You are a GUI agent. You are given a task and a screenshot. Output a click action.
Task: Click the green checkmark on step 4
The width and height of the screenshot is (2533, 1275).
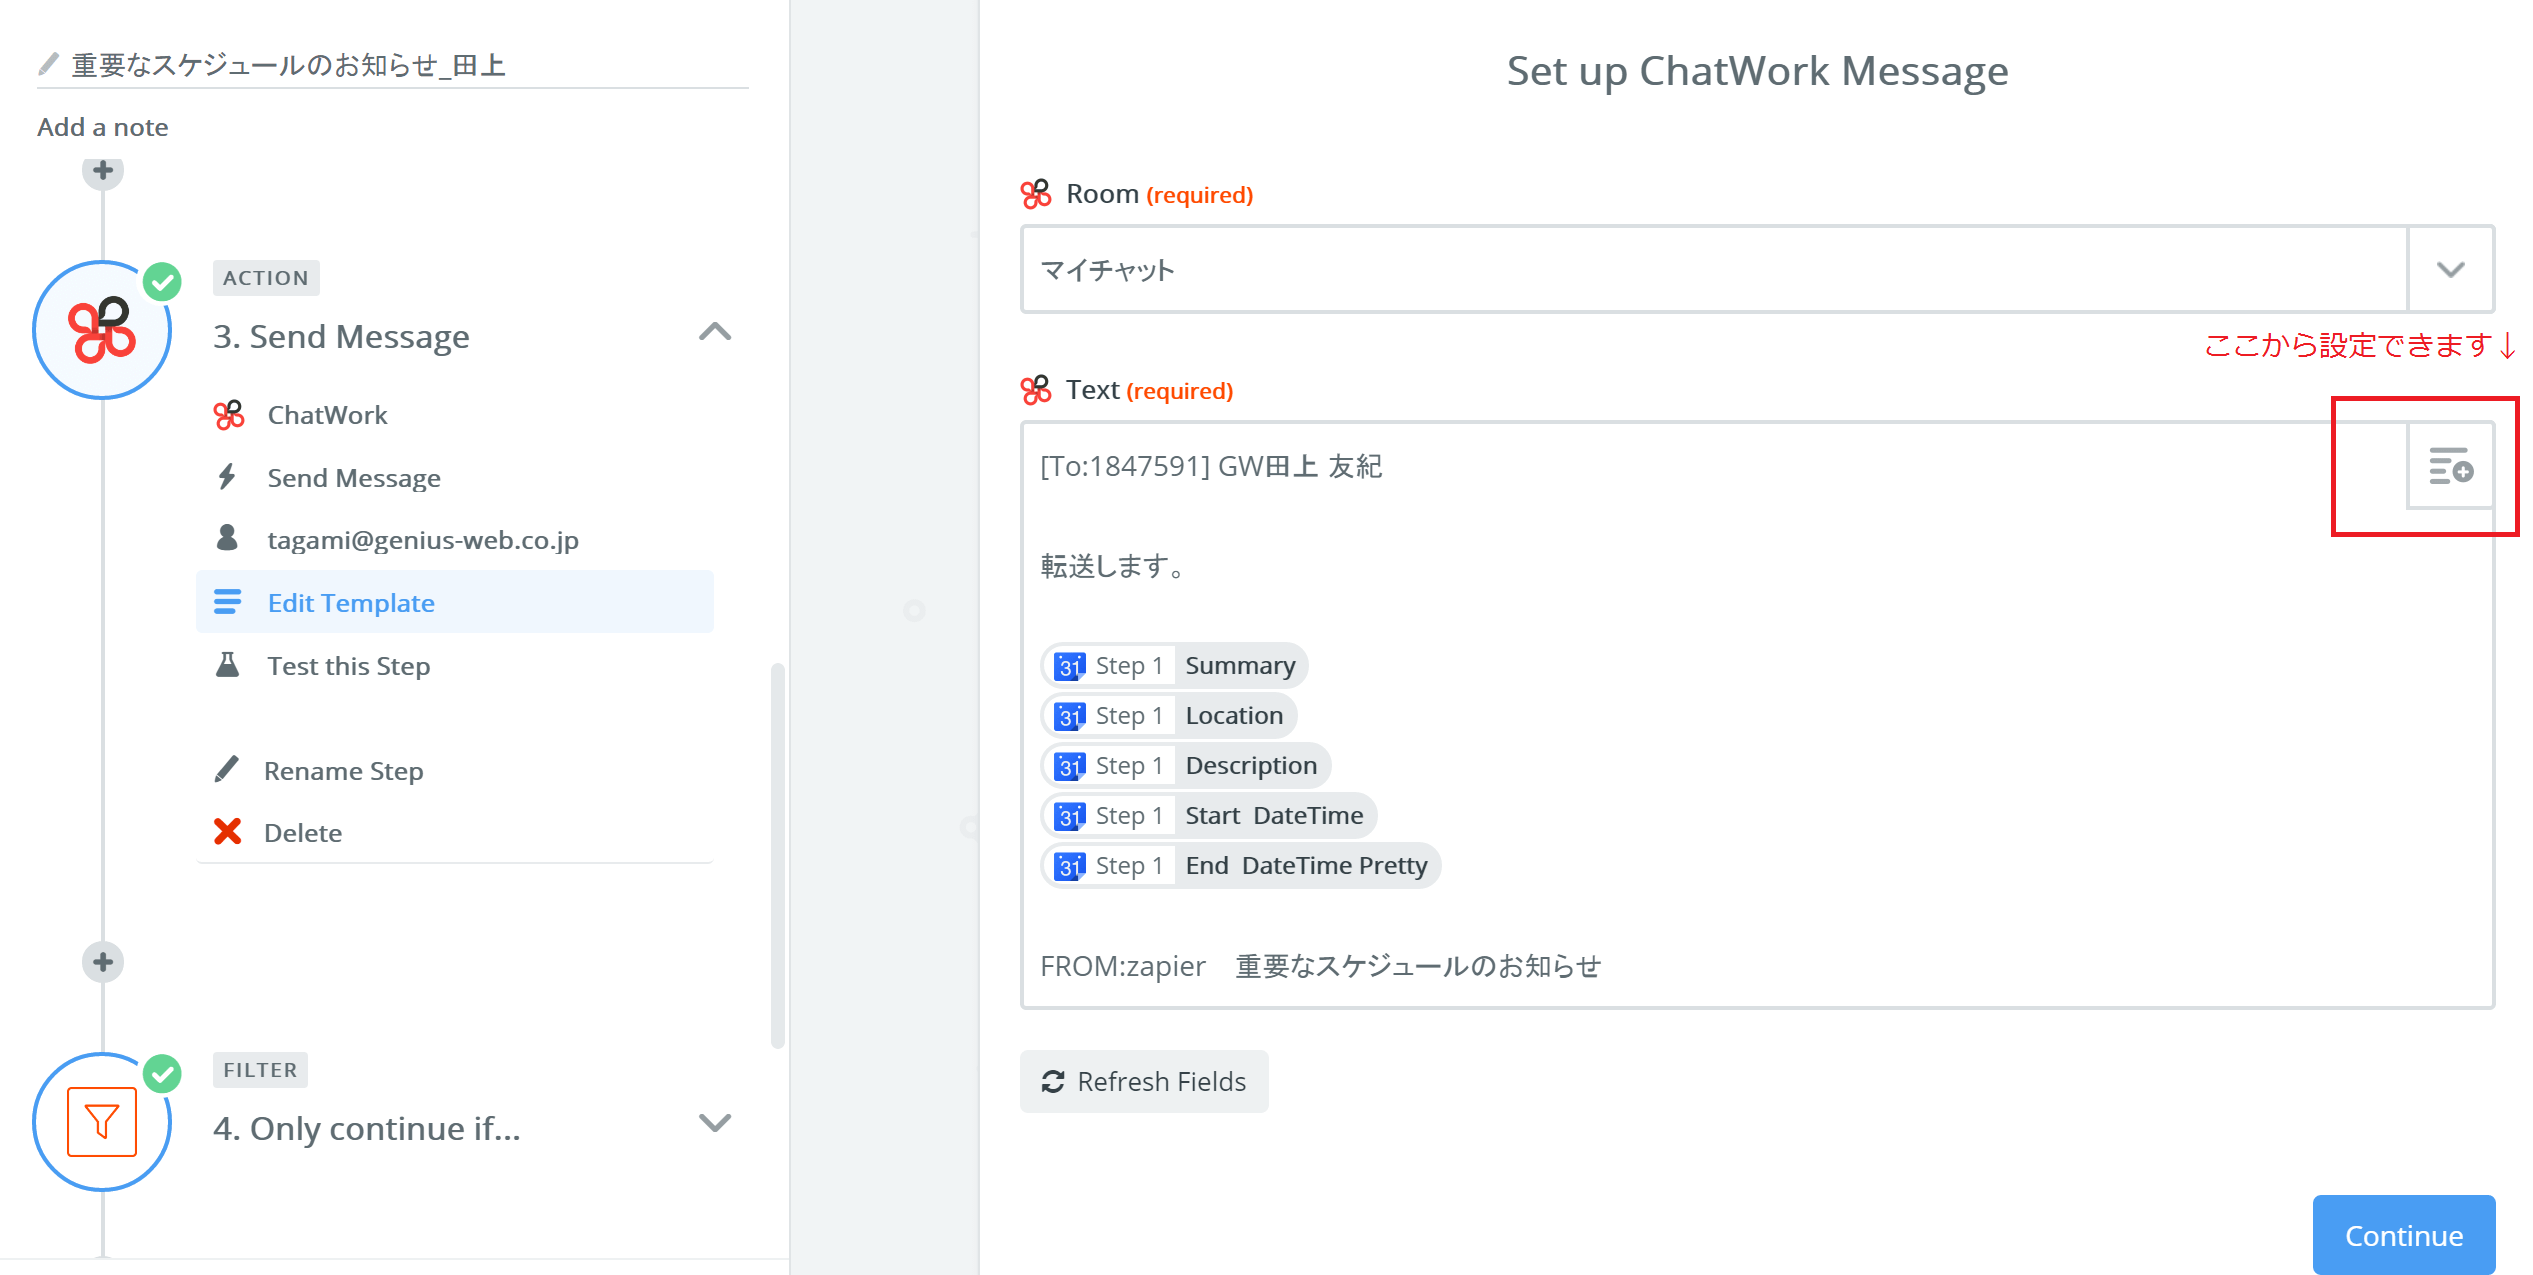pos(162,1074)
